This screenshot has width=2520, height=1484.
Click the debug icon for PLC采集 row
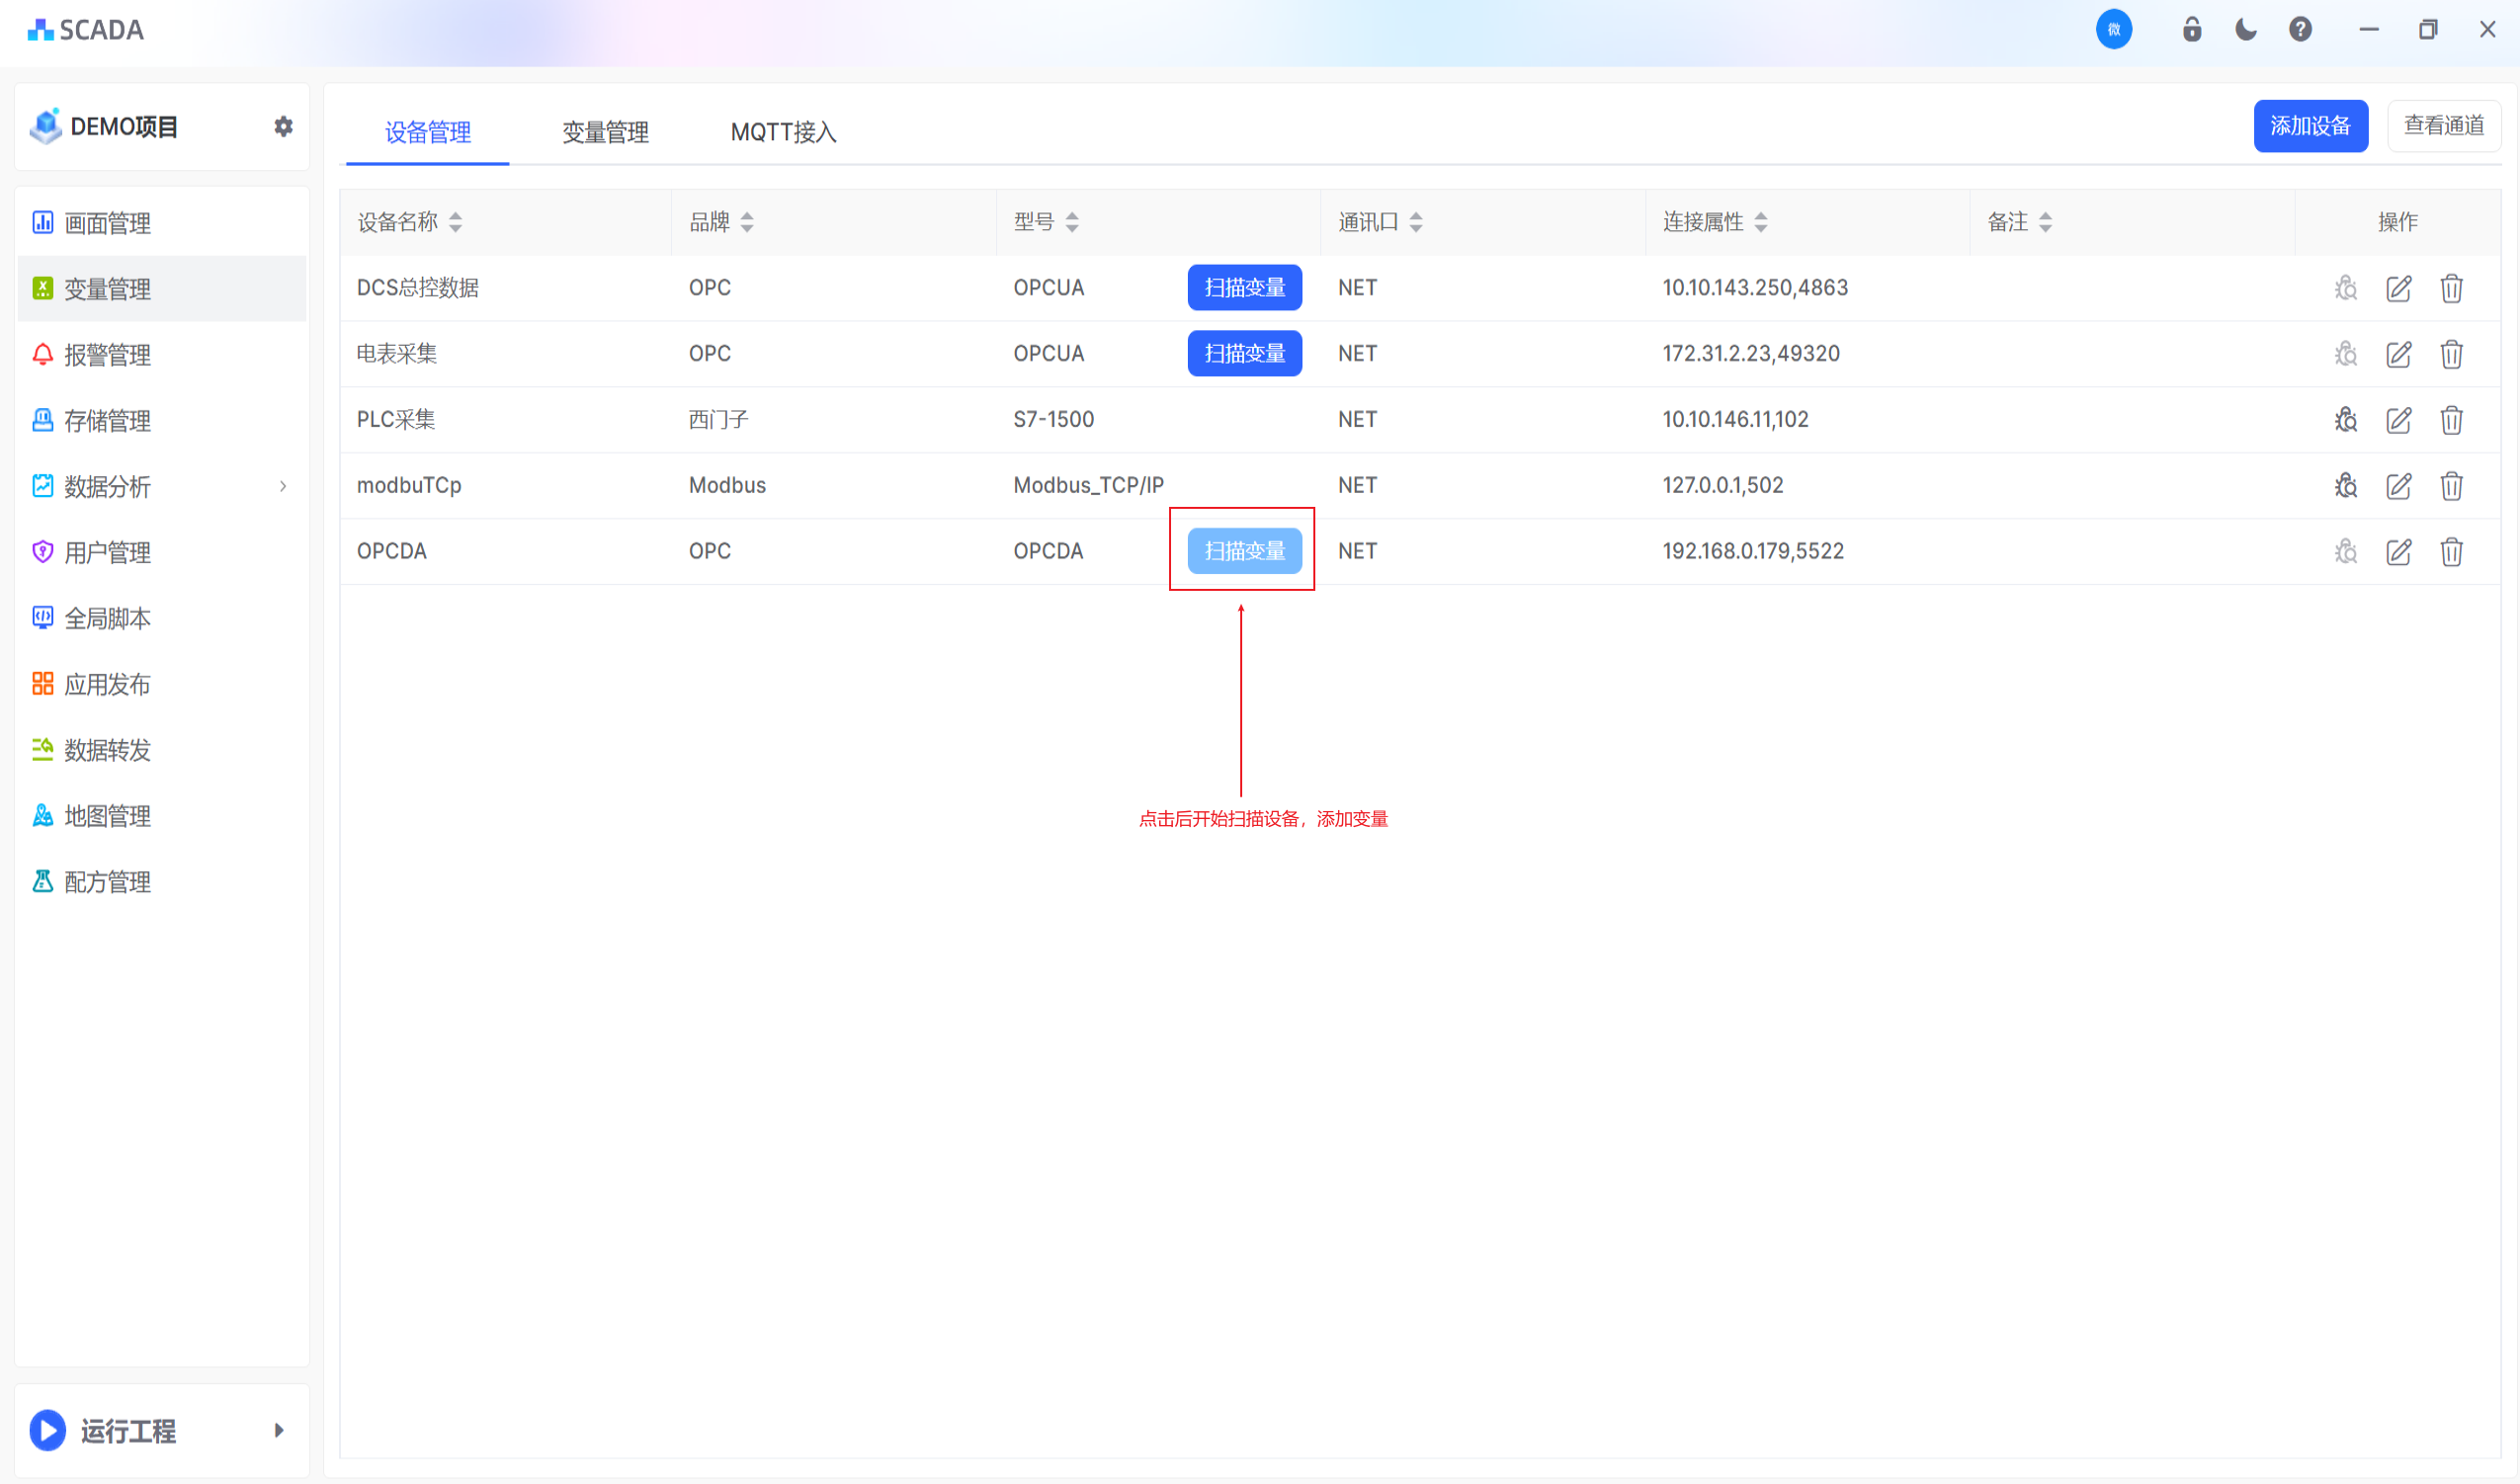point(2345,420)
